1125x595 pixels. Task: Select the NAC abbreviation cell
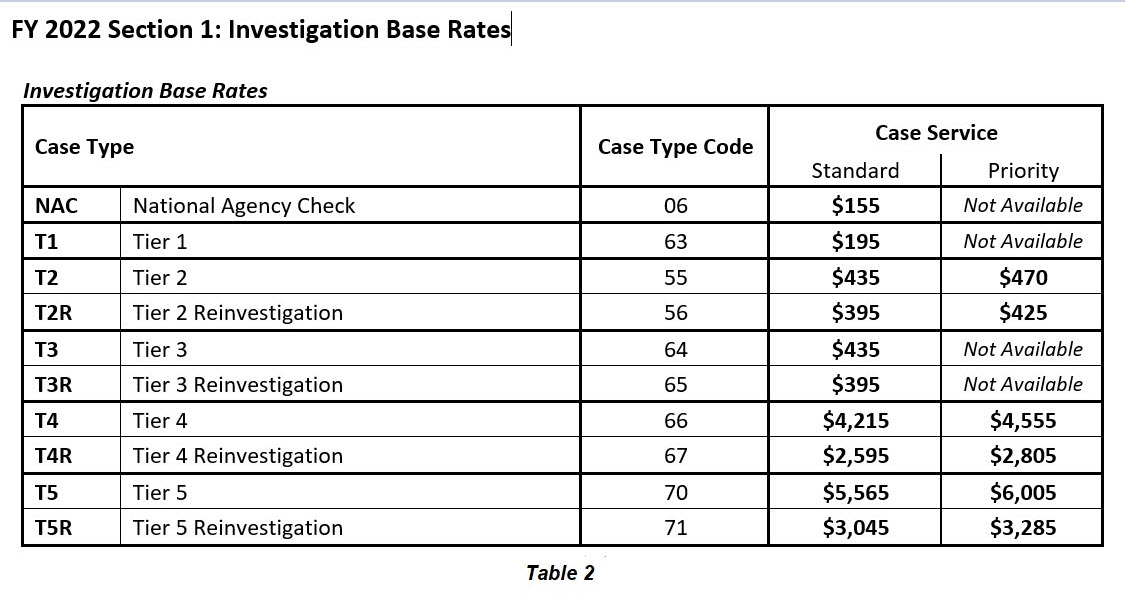(56, 206)
